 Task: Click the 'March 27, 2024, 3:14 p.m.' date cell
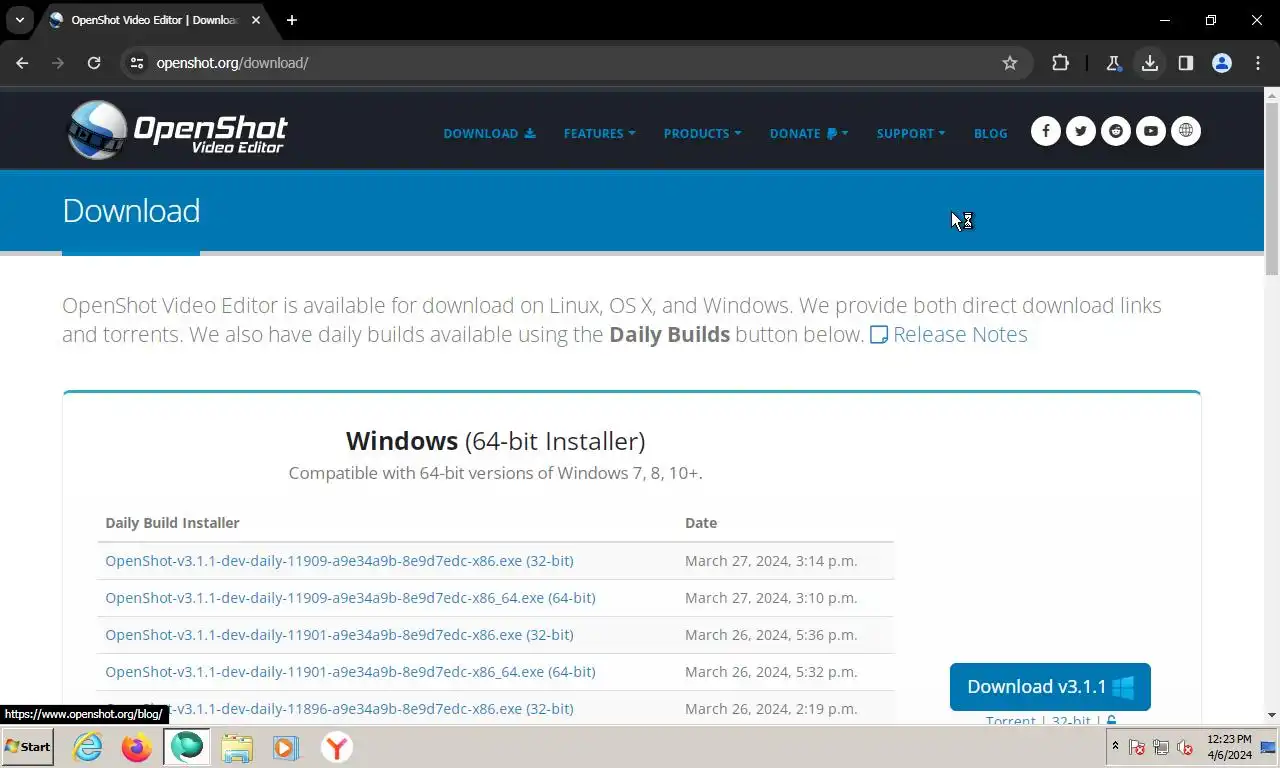click(x=771, y=561)
